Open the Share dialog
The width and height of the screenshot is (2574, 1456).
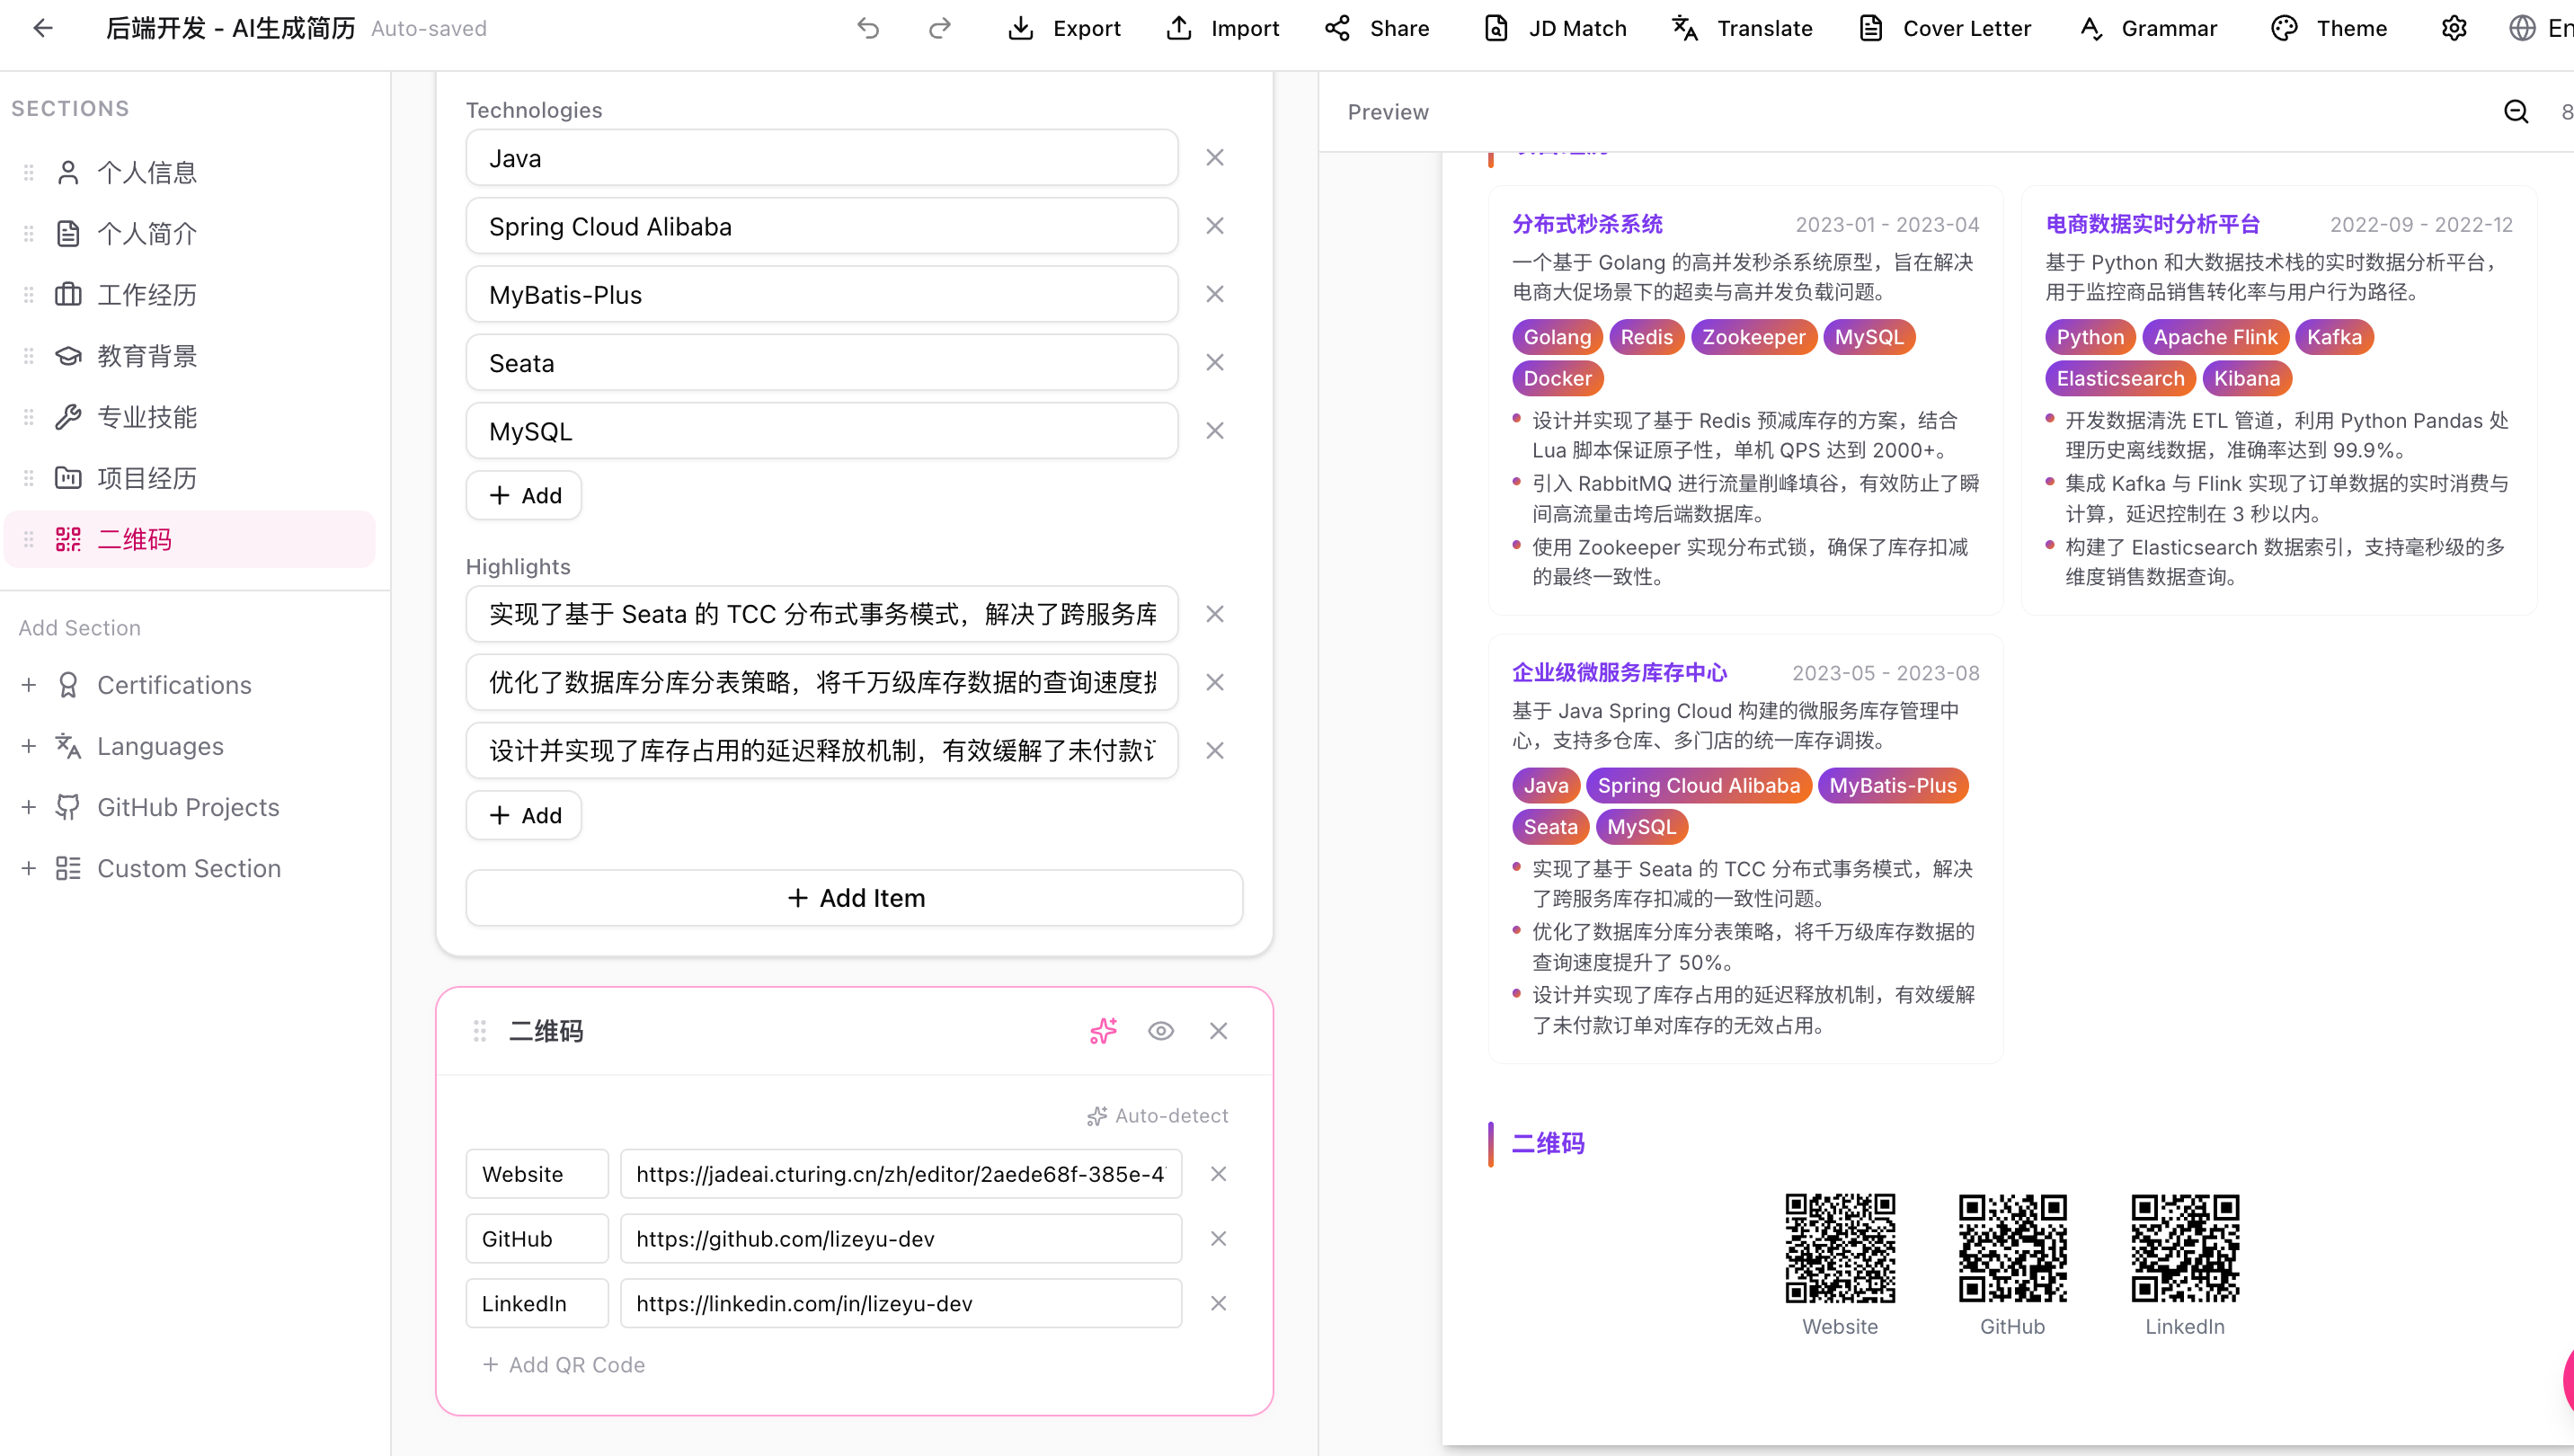click(1377, 28)
